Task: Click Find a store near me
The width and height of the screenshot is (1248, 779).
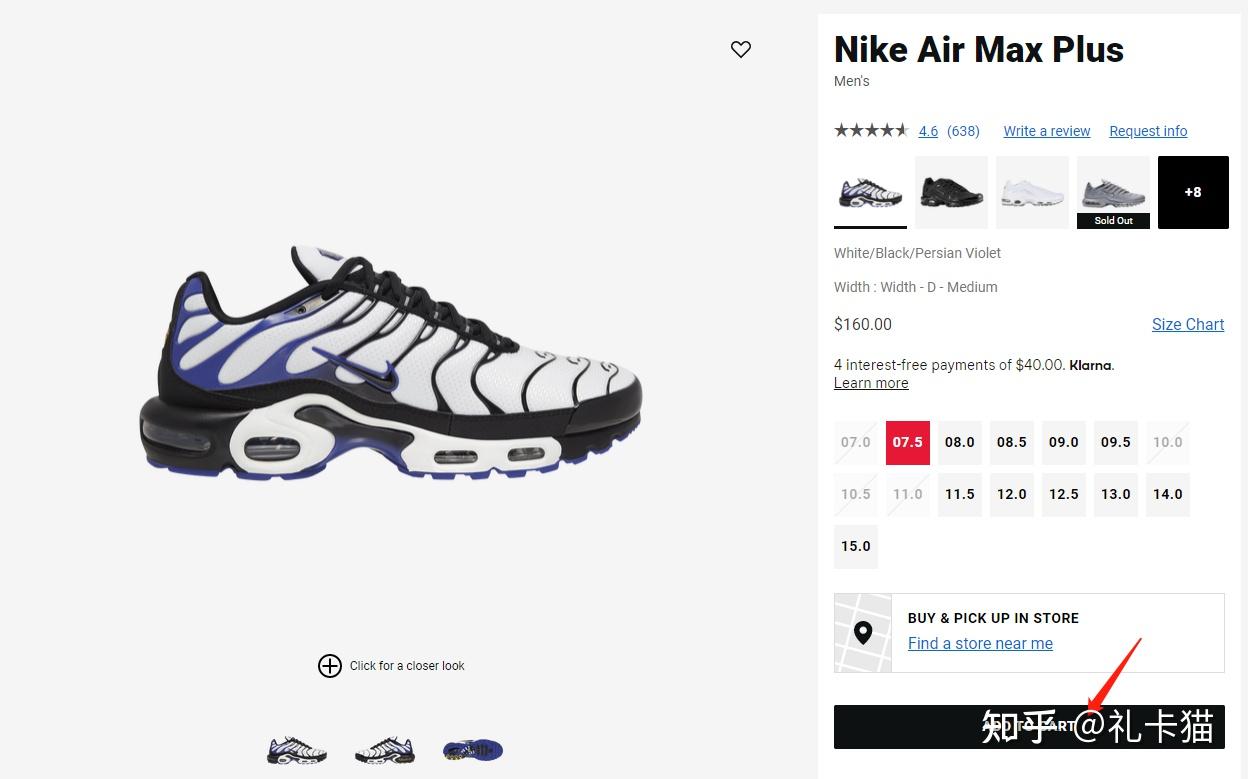Action: pos(980,643)
